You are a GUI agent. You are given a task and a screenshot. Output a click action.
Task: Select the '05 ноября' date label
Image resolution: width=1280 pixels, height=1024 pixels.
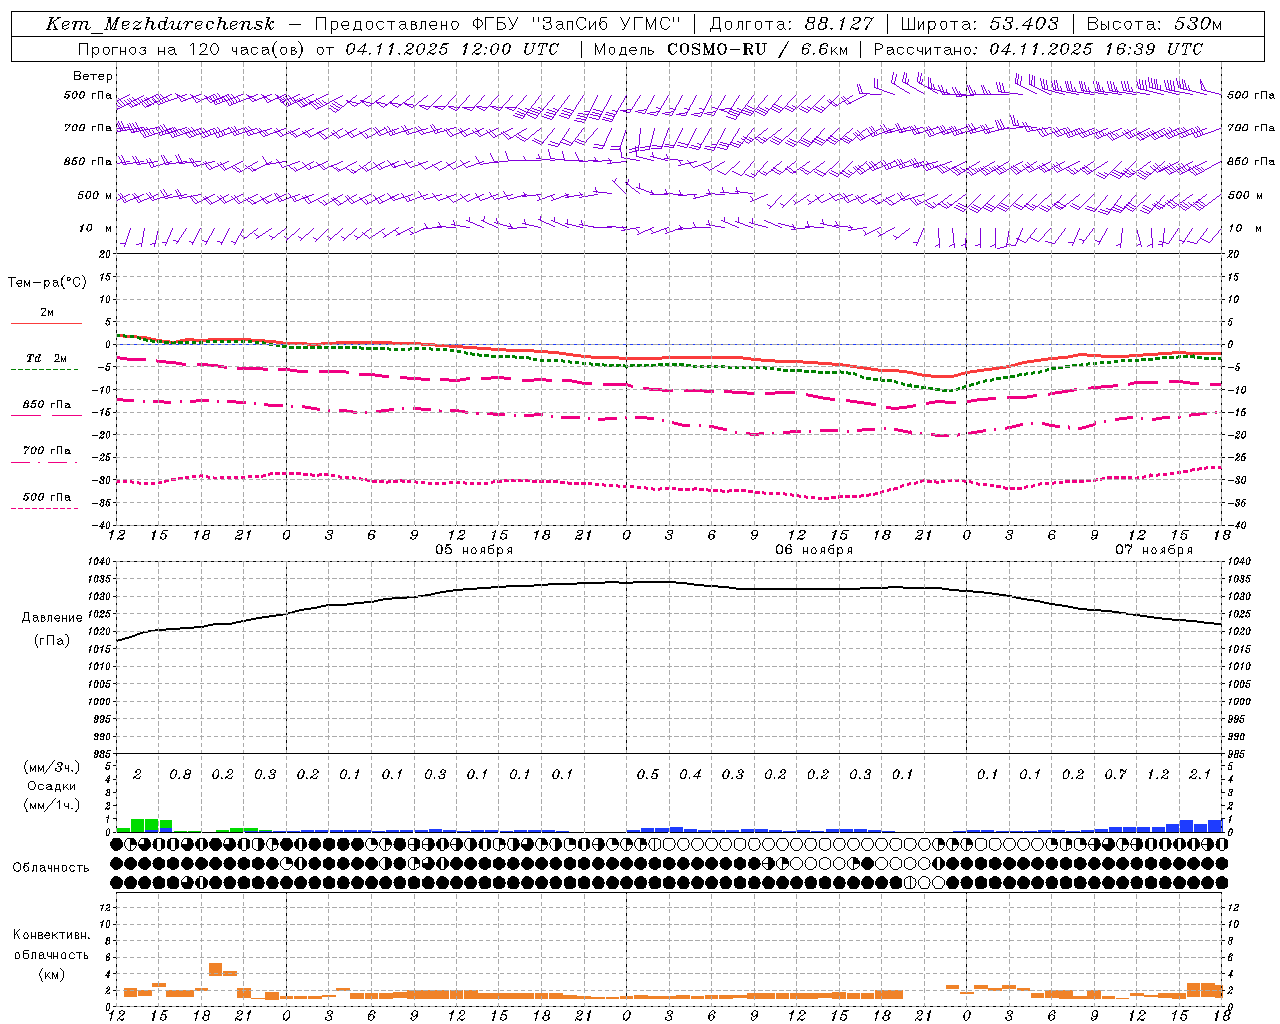coord(474,550)
